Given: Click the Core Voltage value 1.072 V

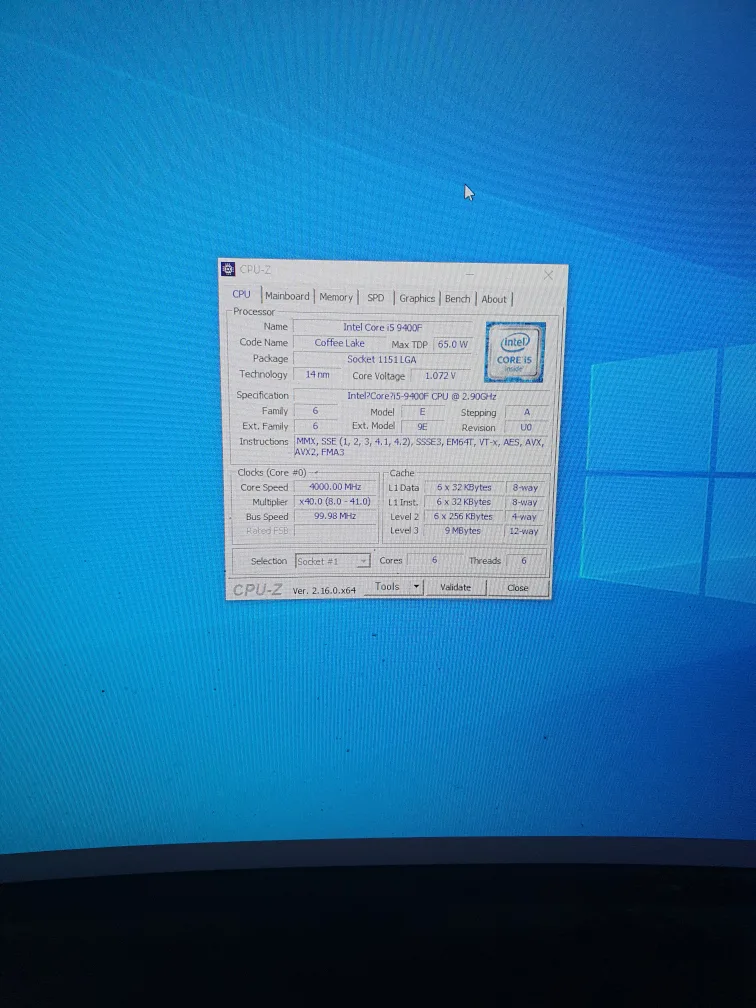Looking at the screenshot, I should (440, 375).
